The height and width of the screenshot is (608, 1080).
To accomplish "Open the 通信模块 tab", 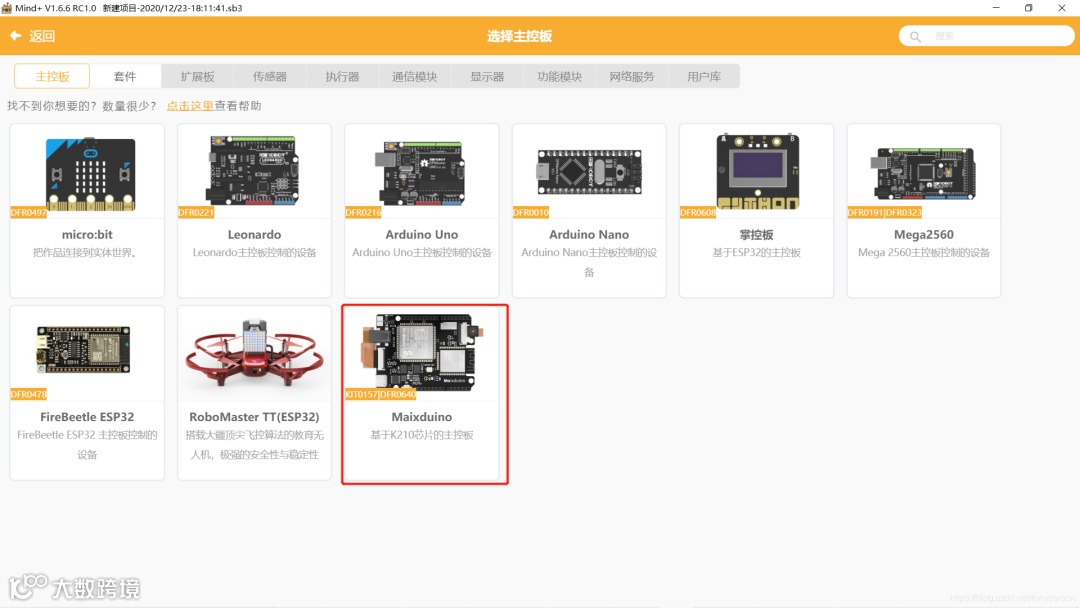I will point(415,76).
